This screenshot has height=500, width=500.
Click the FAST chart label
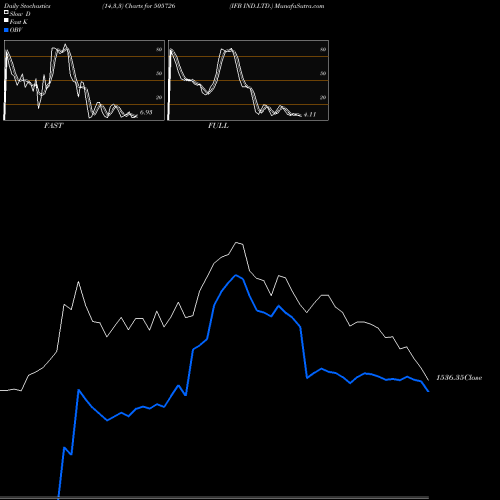pyautogui.click(x=53, y=126)
